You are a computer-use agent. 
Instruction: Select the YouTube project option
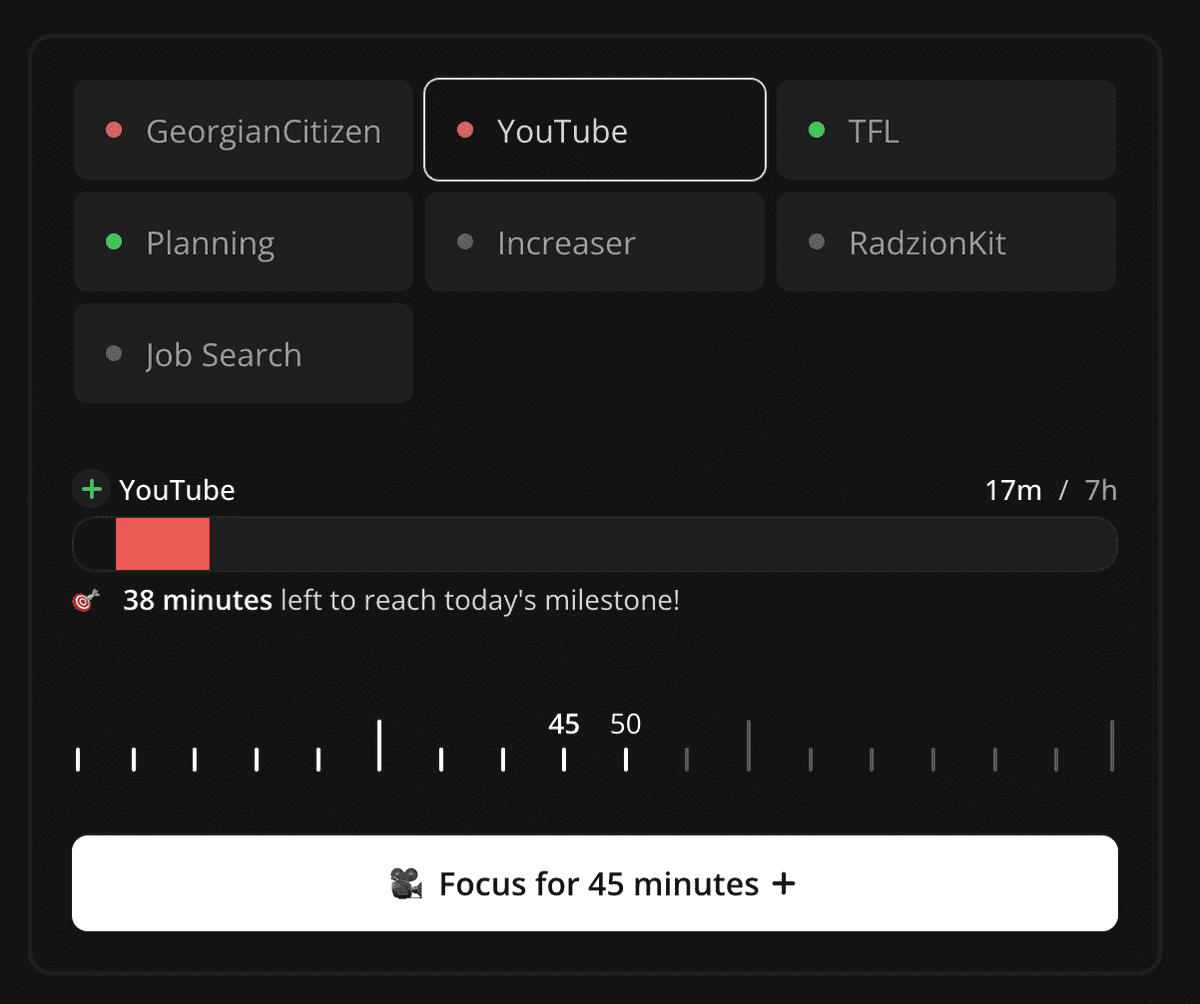pyautogui.click(x=595, y=130)
